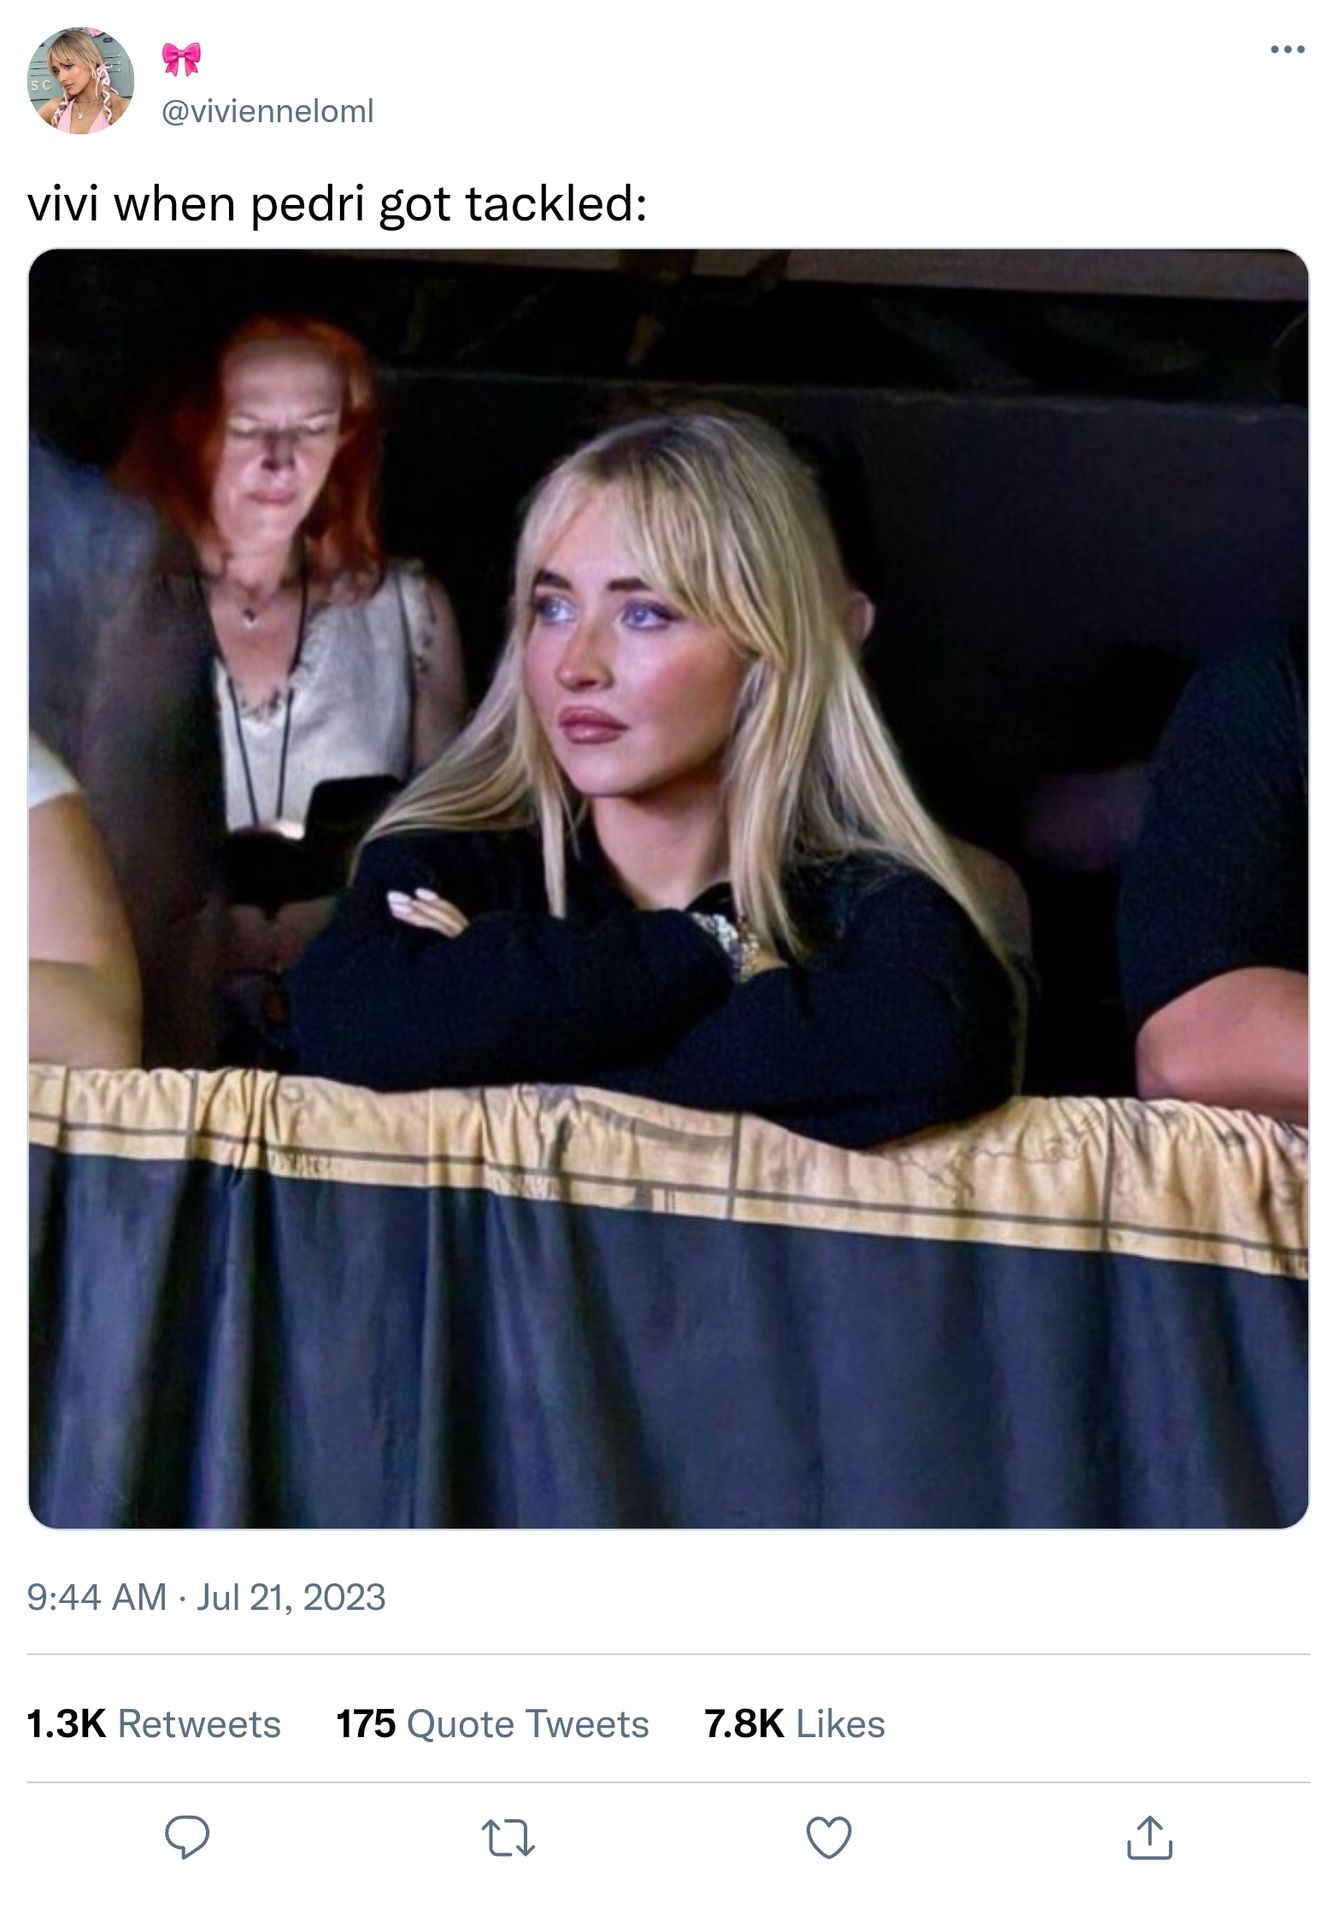Viewport: 1339px width, 1920px height.
Task: Open the 175 Quote Tweets list
Action: coord(492,1724)
